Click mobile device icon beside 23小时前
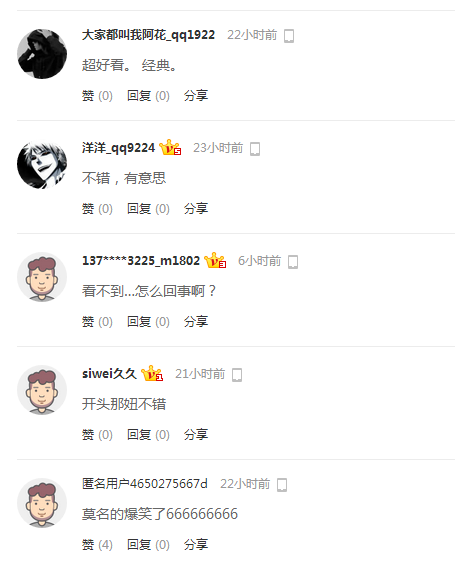 (x=255, y=149)
